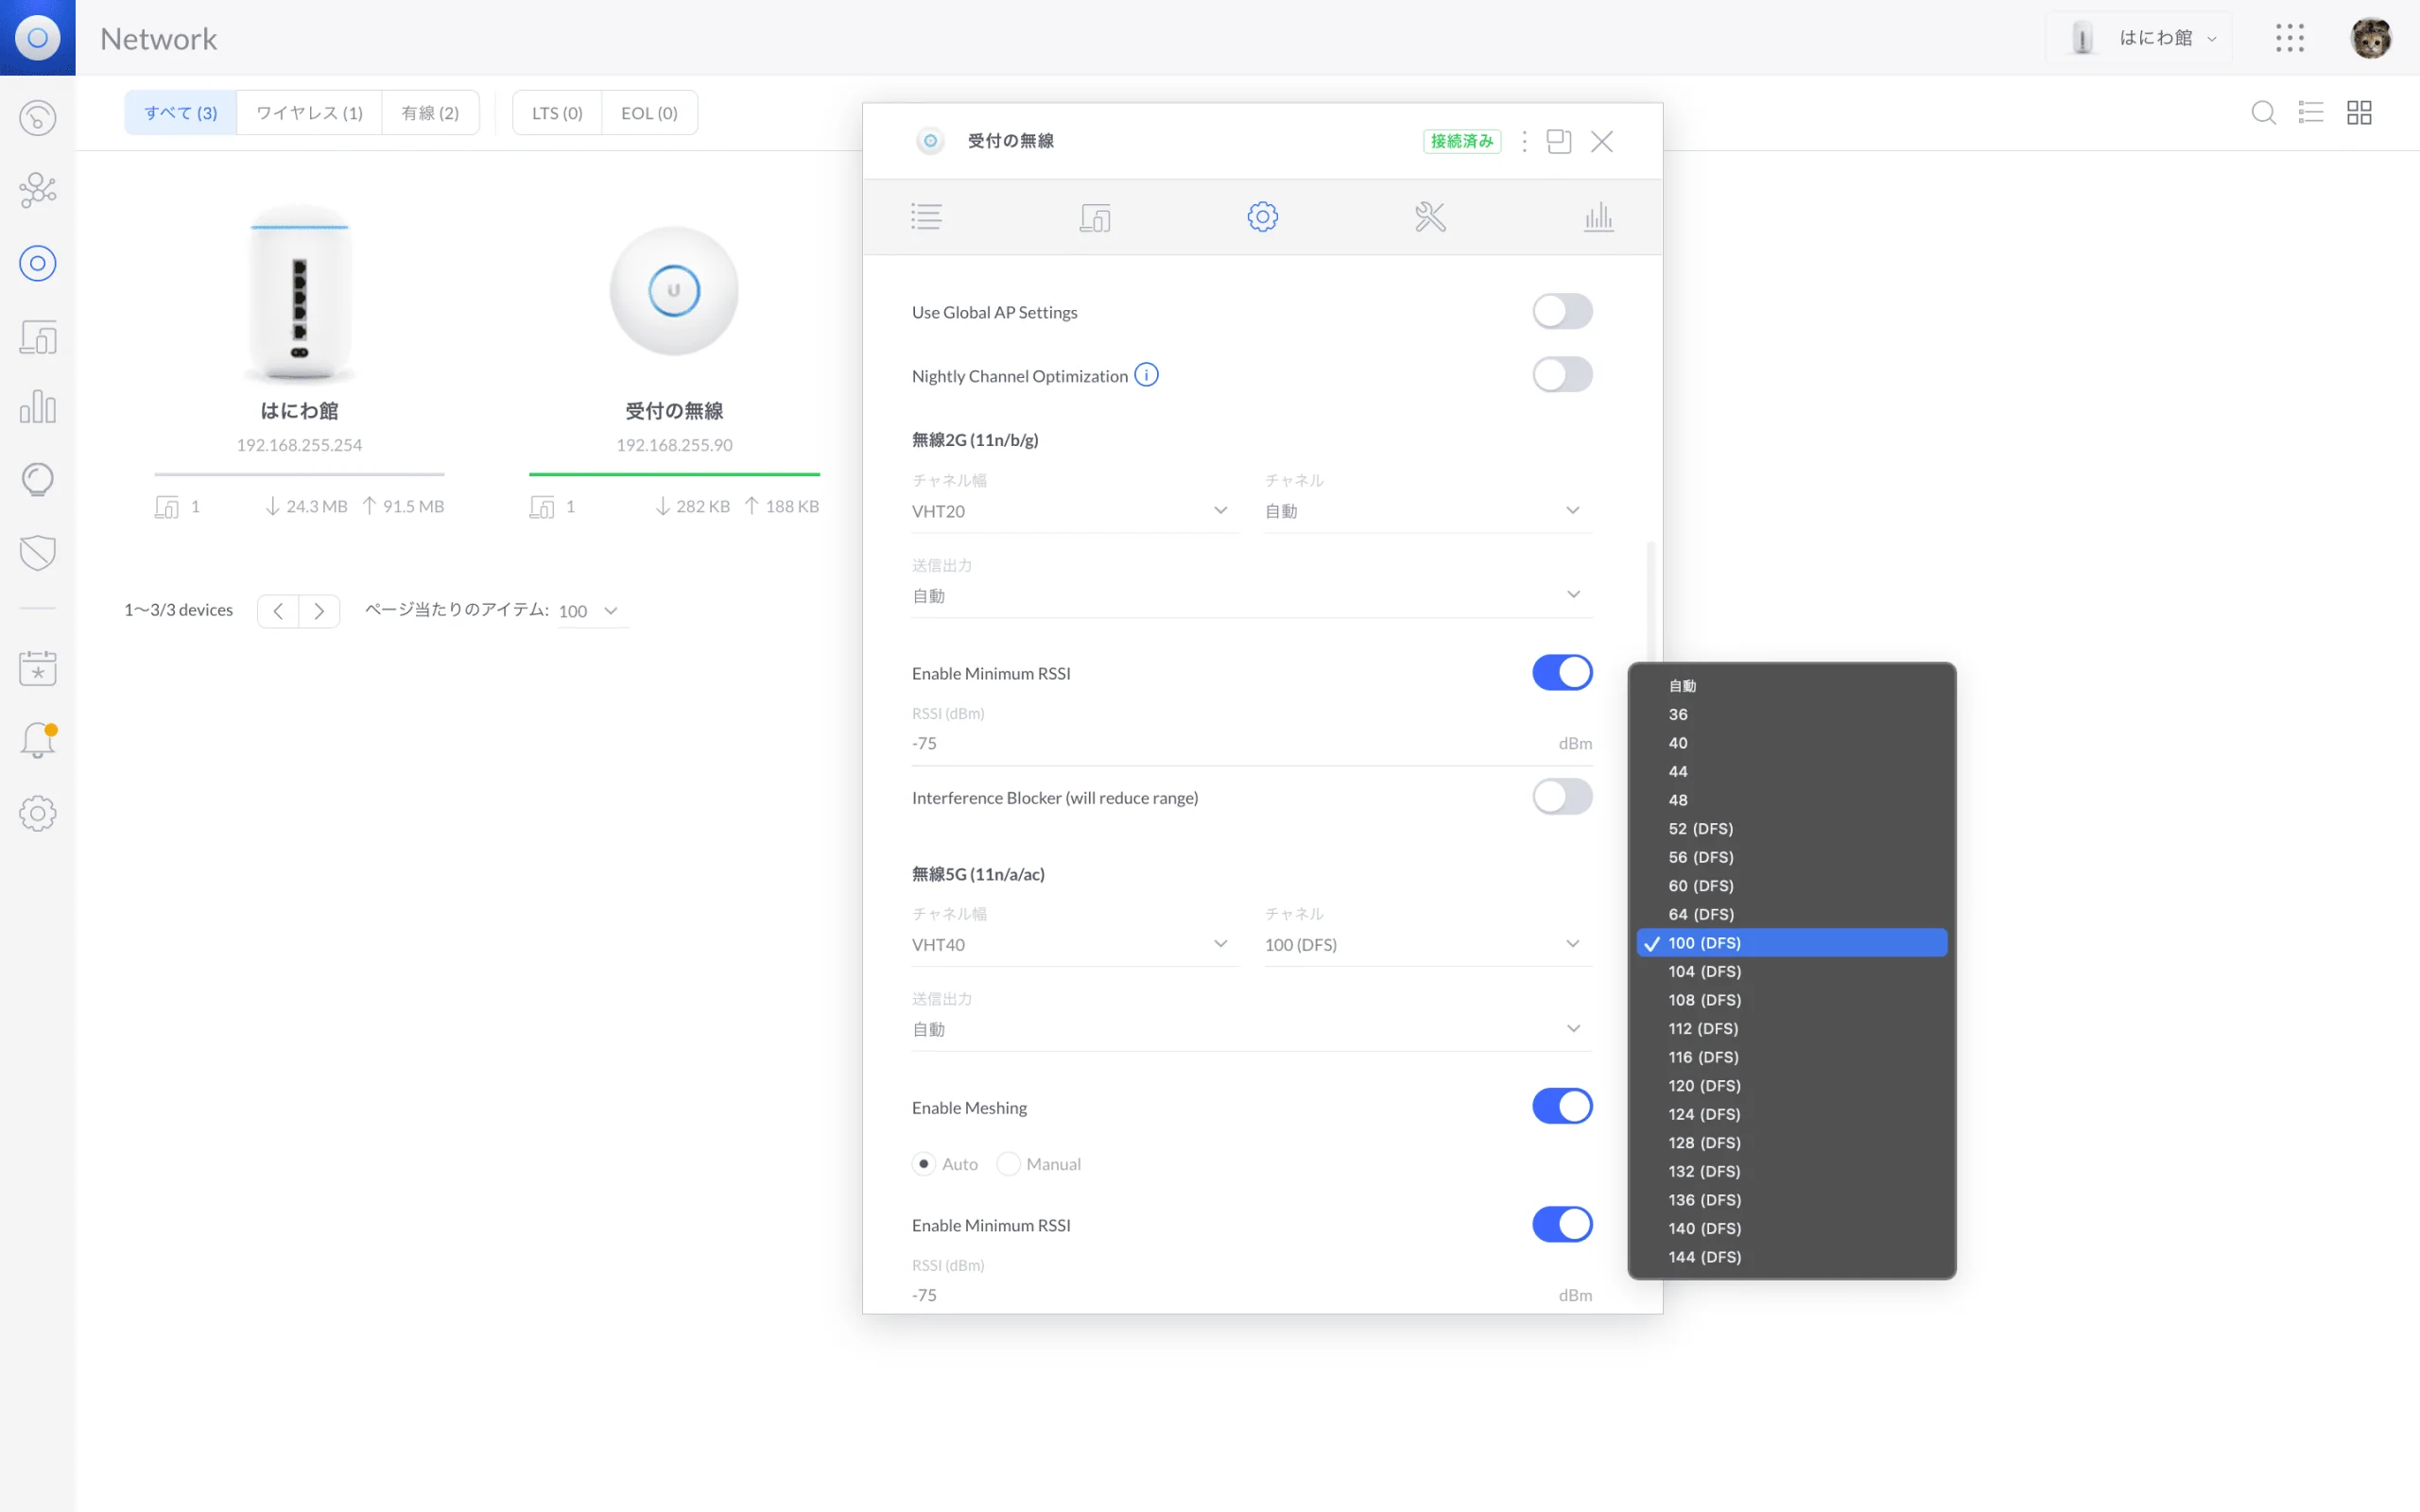The image size is (2420, 1512).
Task: Open the search magnifier icon
Action: (x=2263, y=112)
